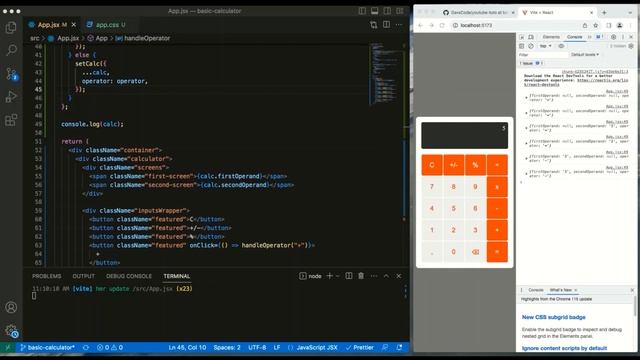Reload the localhost page in browser
Screen dimensions: 640x360
click(x=442, y=25)
